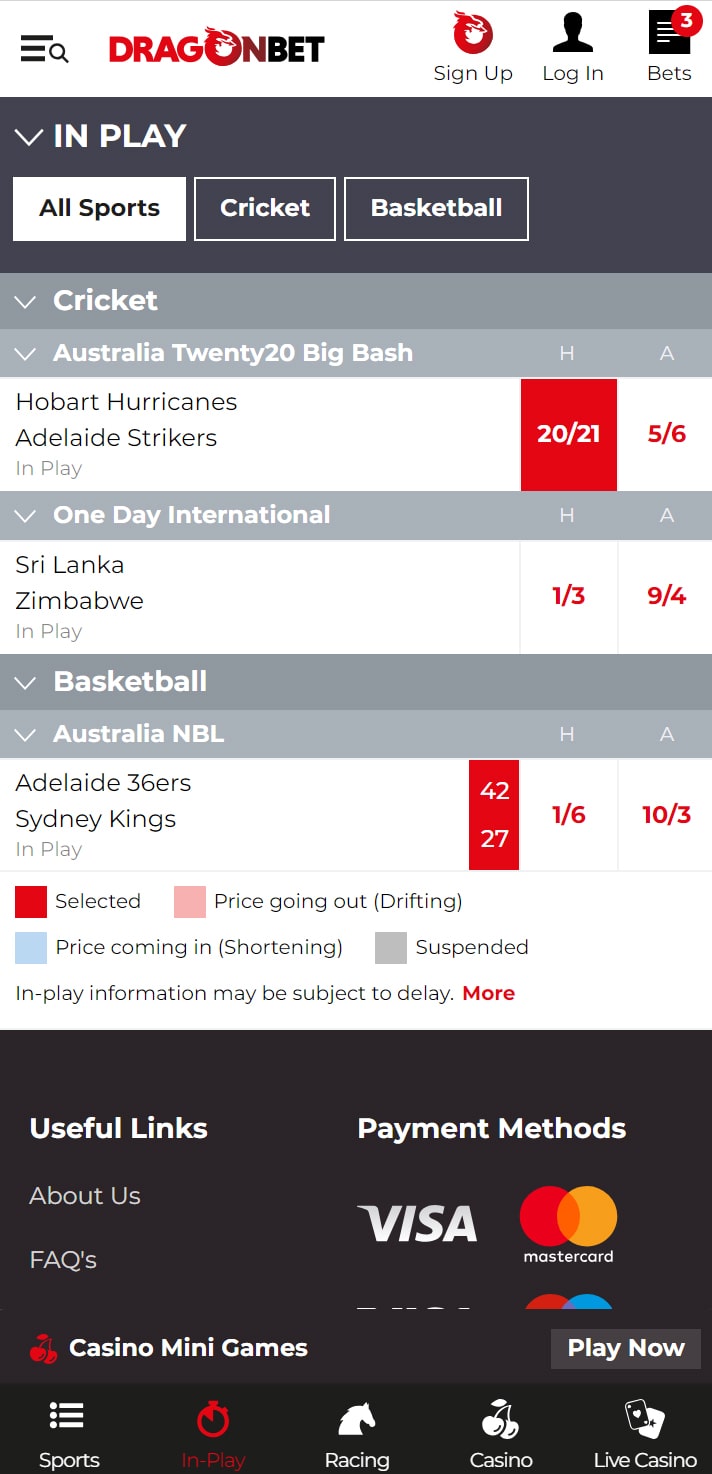Select 5/6 odds for Adelaide Strikers

tap(666, 434)
